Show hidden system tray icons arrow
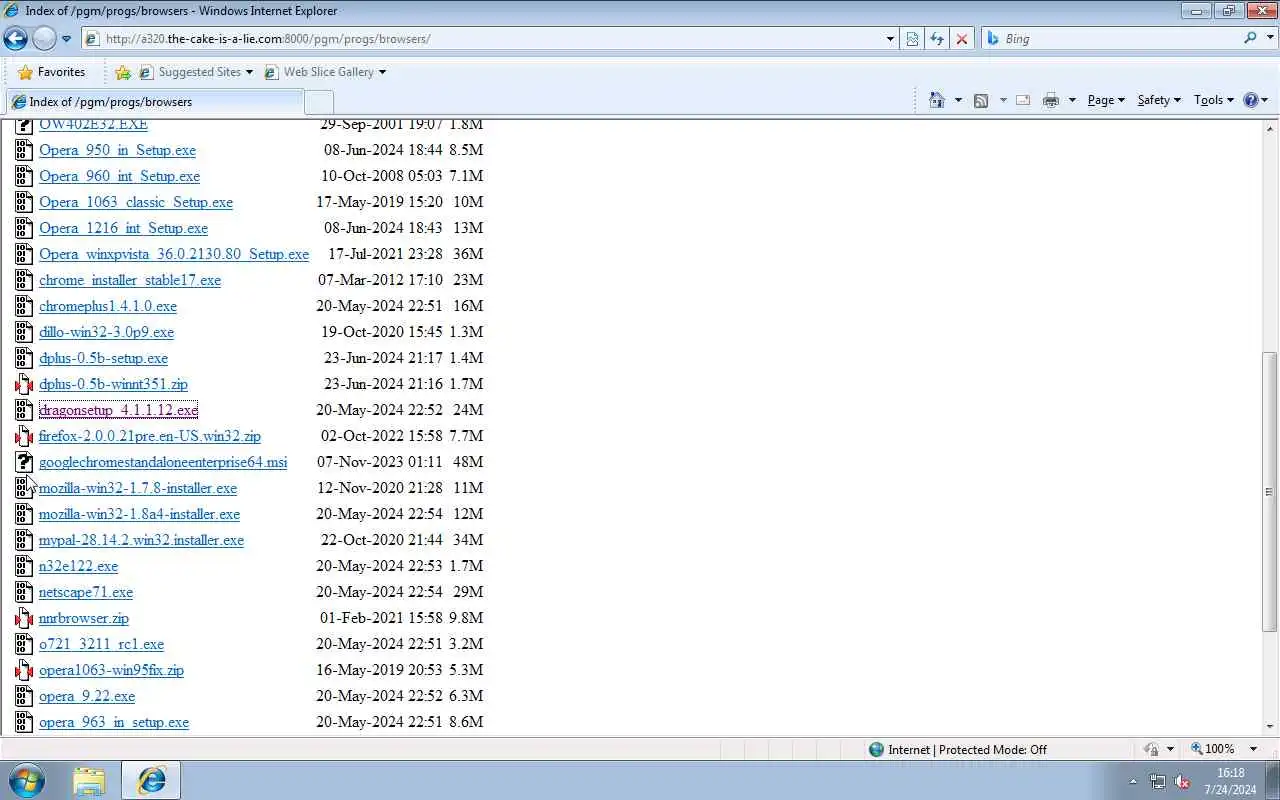Image resolution: width=1280 pixels, height=800 pixels. click(1133, 782)
